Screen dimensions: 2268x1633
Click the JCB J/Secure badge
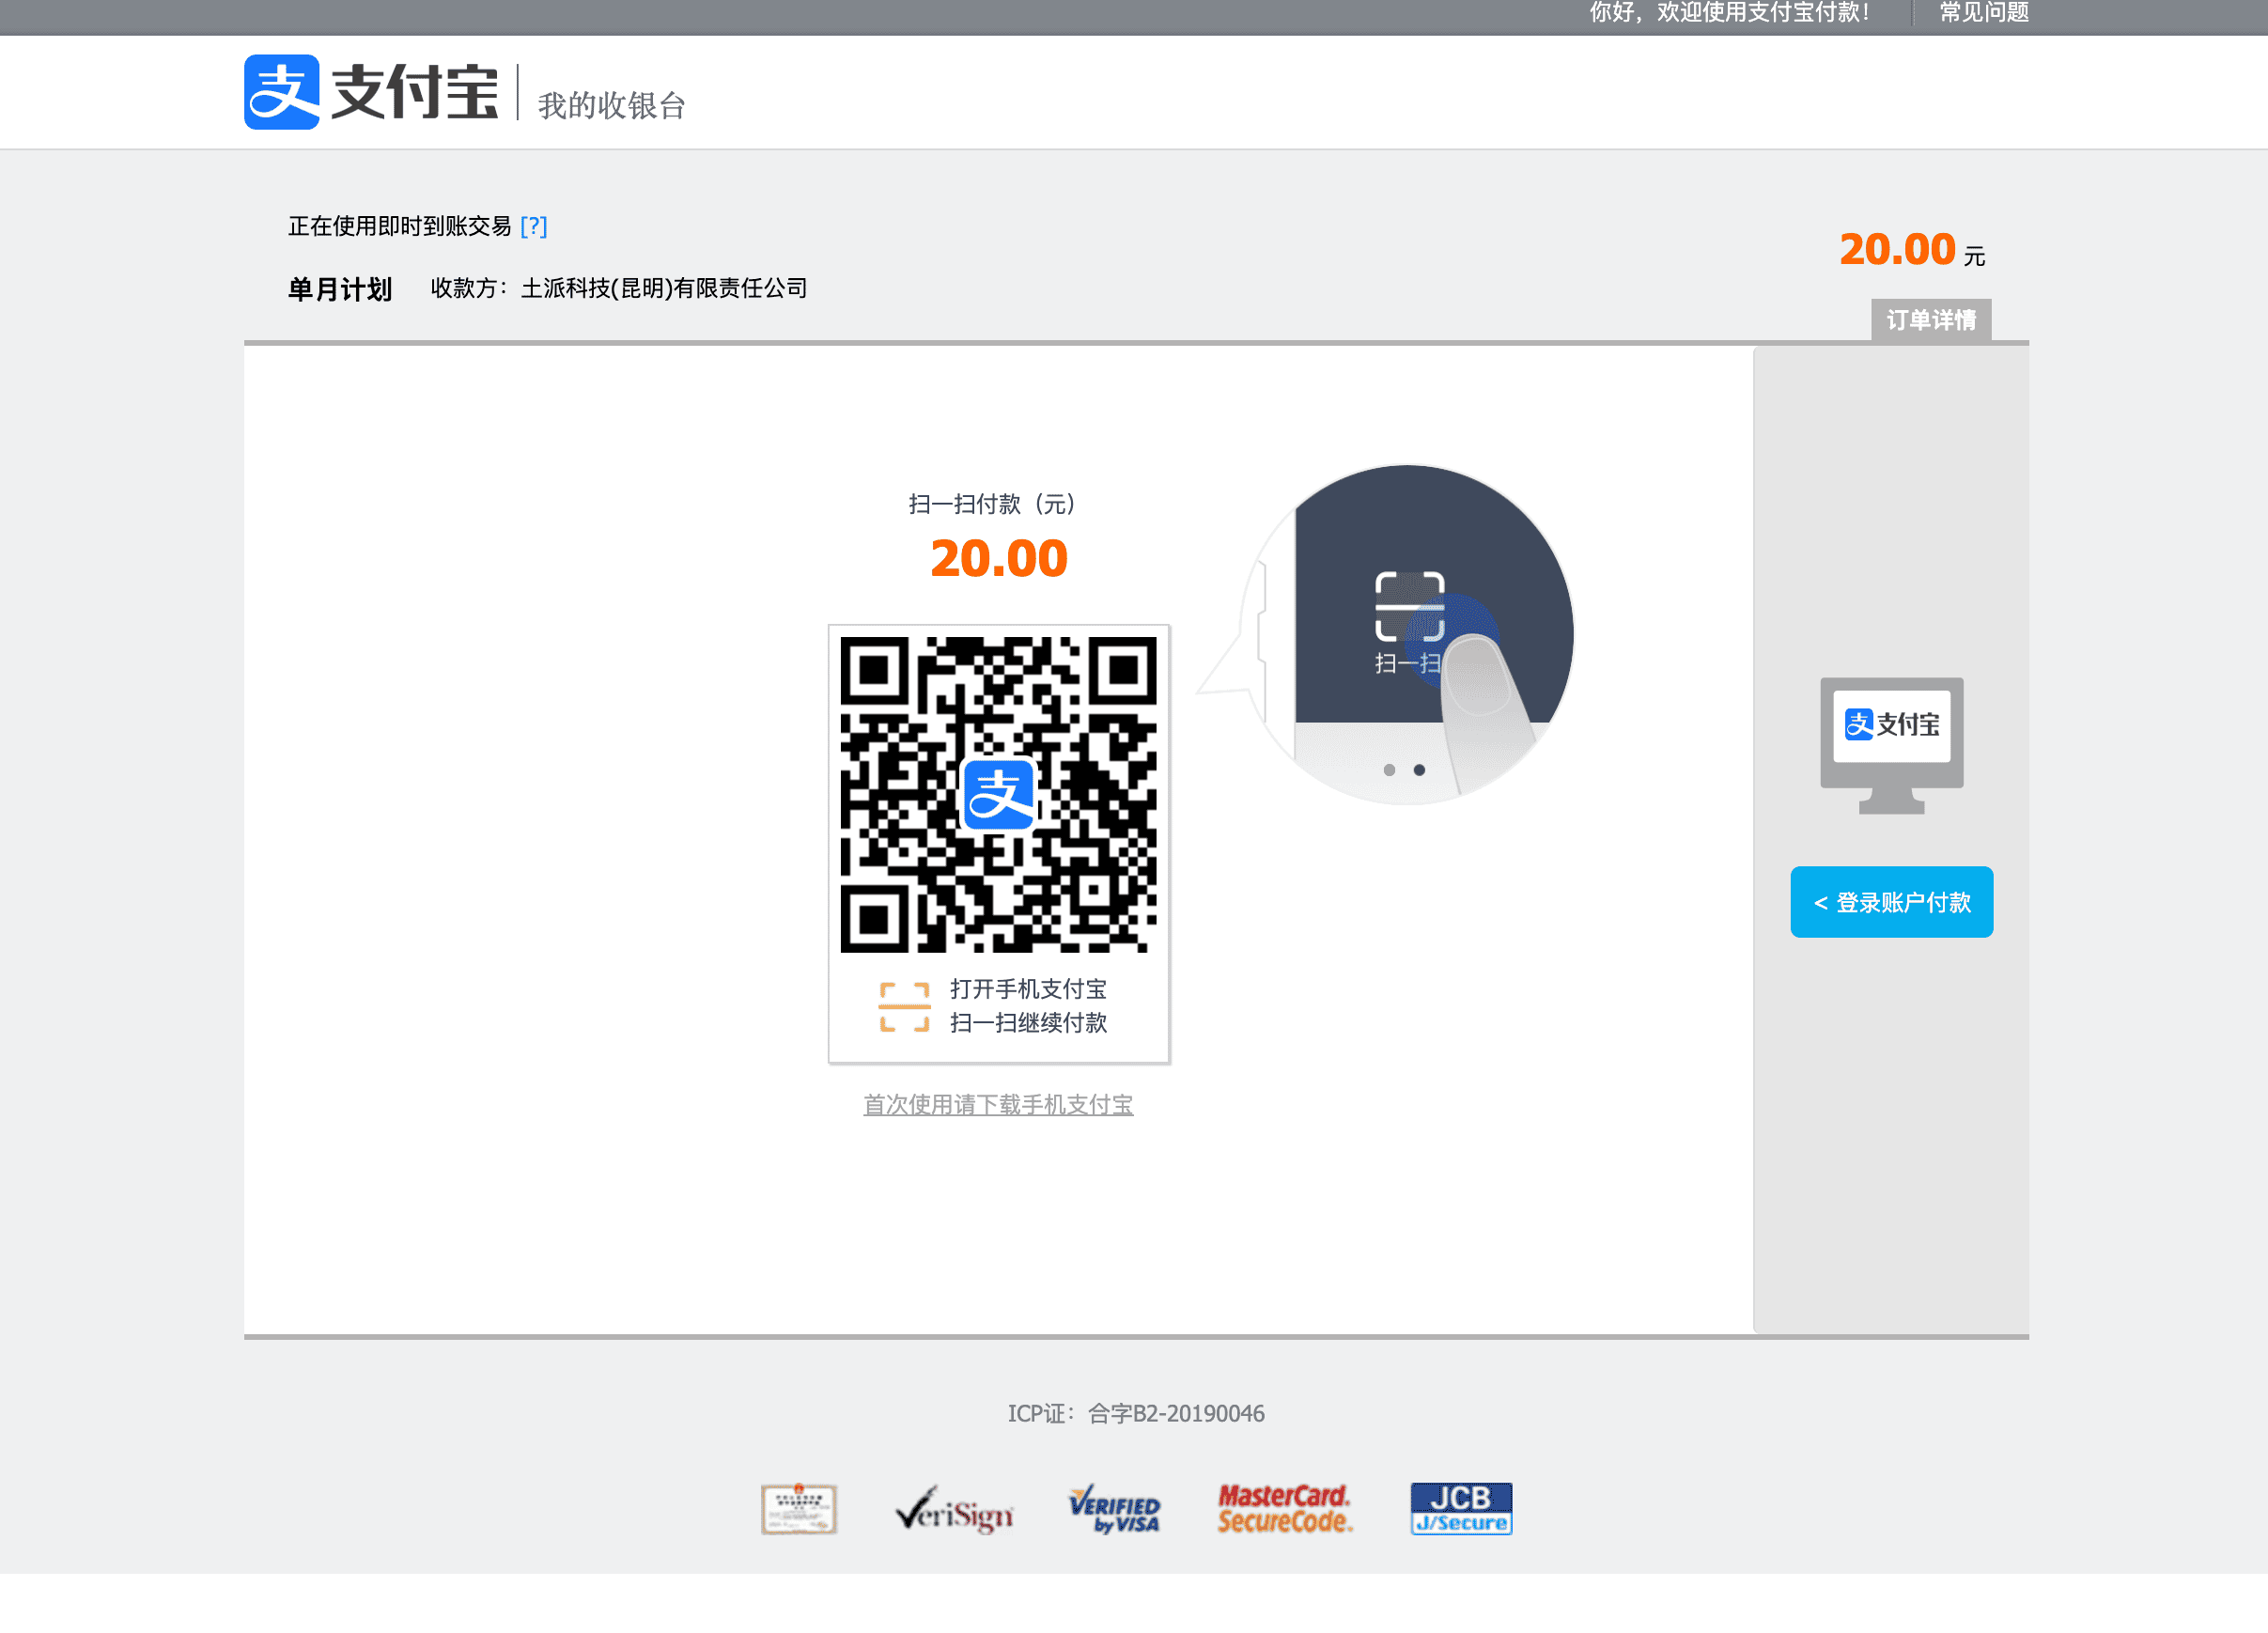(1461, 1509)
